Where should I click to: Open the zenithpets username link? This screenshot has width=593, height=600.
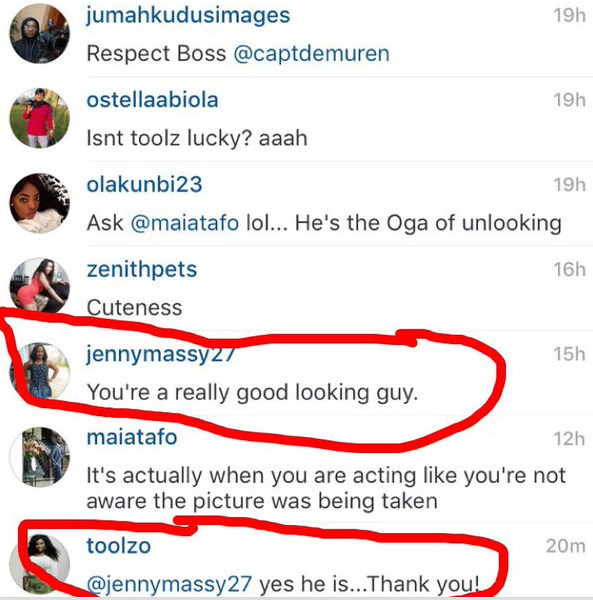pos(142,270)
